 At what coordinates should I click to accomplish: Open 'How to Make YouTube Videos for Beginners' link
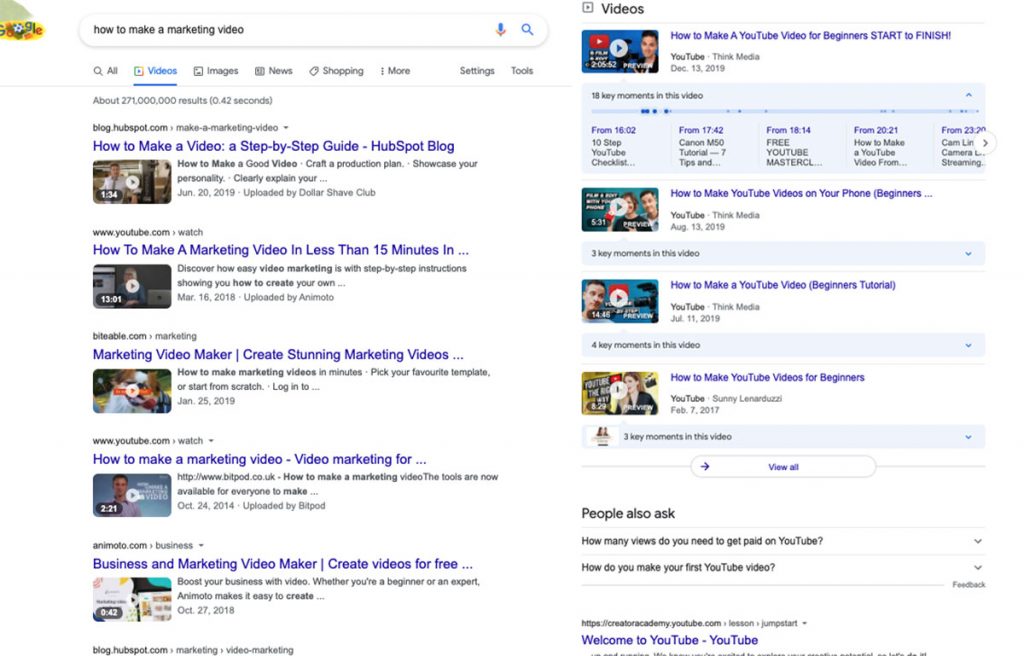(x=767, y=378)
